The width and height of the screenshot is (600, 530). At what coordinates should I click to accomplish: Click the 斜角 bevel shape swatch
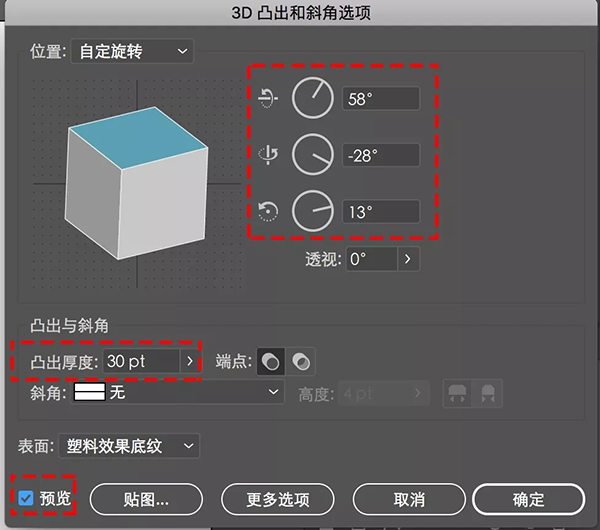point(90,392)
